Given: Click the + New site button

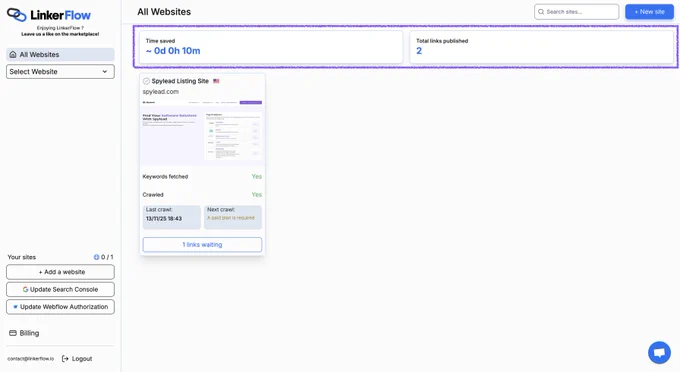Looking at the screenshot, I should 649,12.
